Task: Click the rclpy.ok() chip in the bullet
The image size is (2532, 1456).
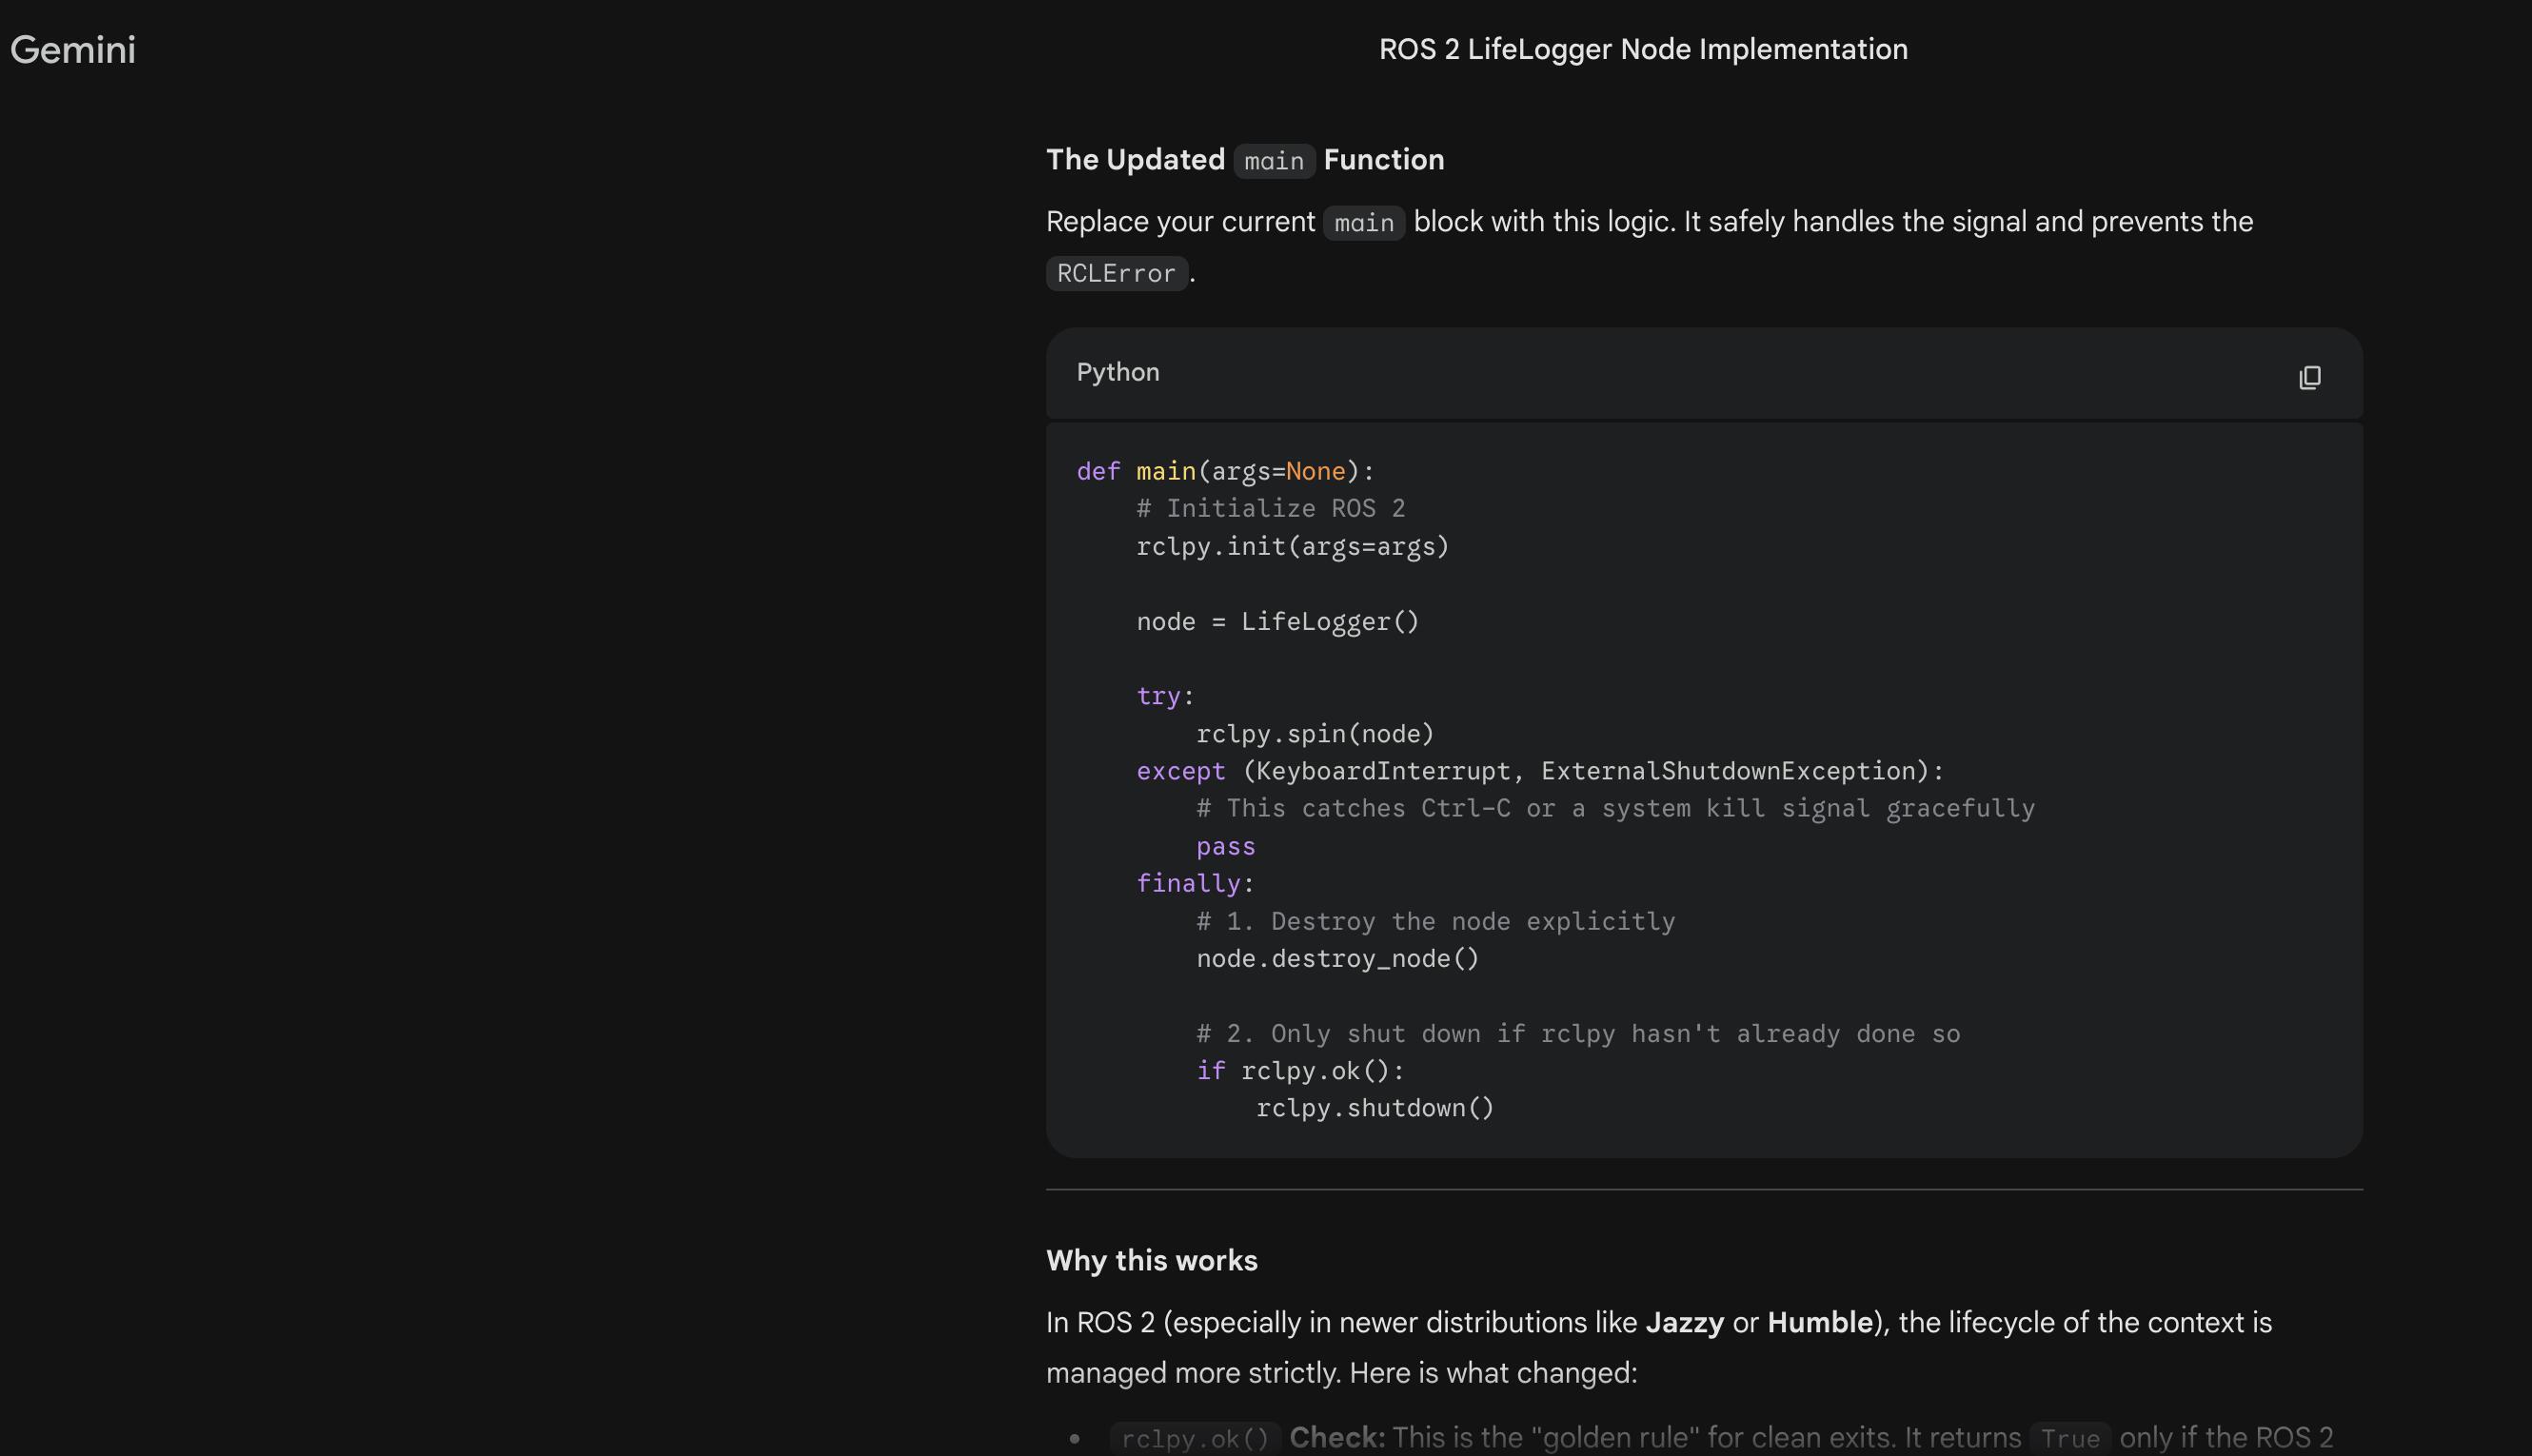Action: 1194,1438
